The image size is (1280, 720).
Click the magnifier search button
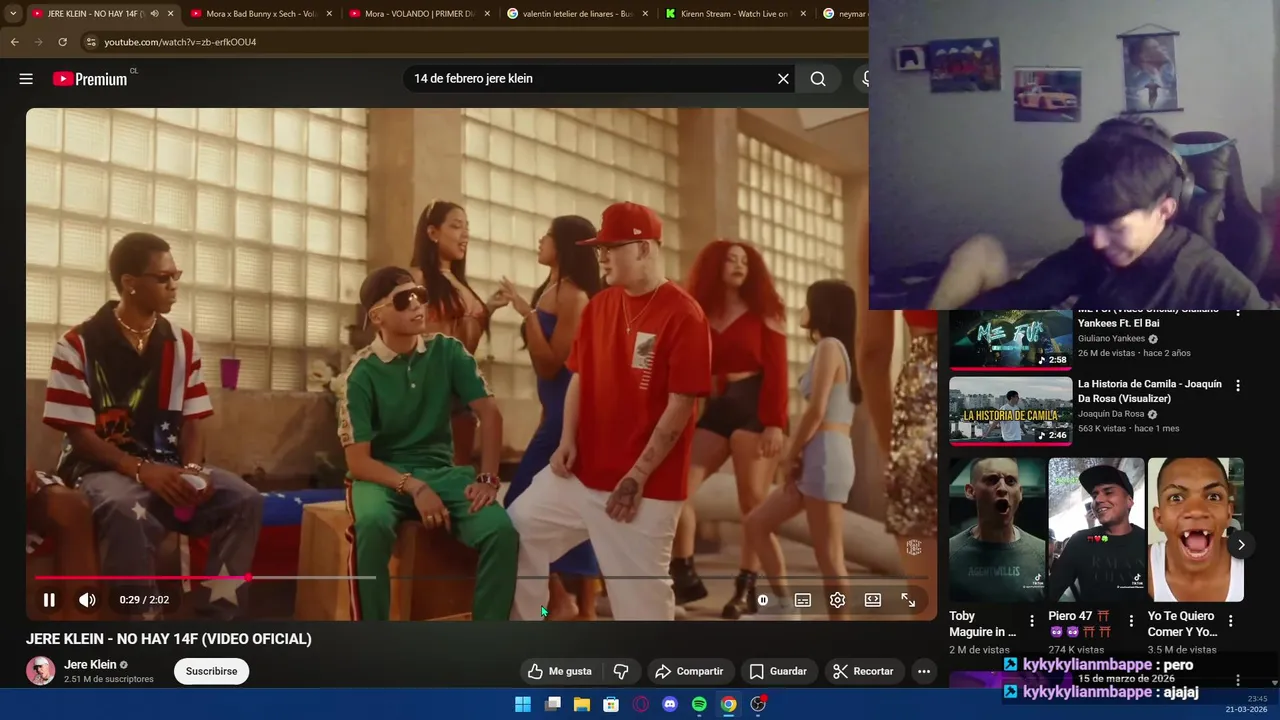click(x=818, y=79)
